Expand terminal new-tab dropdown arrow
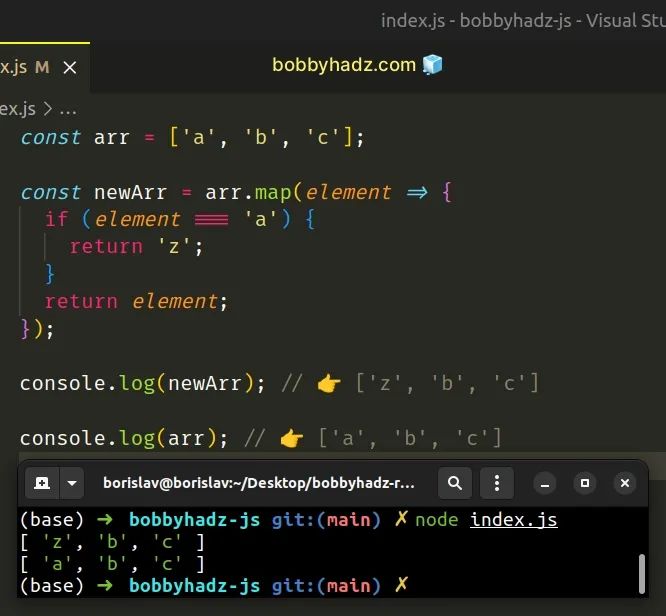The width and height of the screenshot is (666, 616). click(x=72, y=483)
